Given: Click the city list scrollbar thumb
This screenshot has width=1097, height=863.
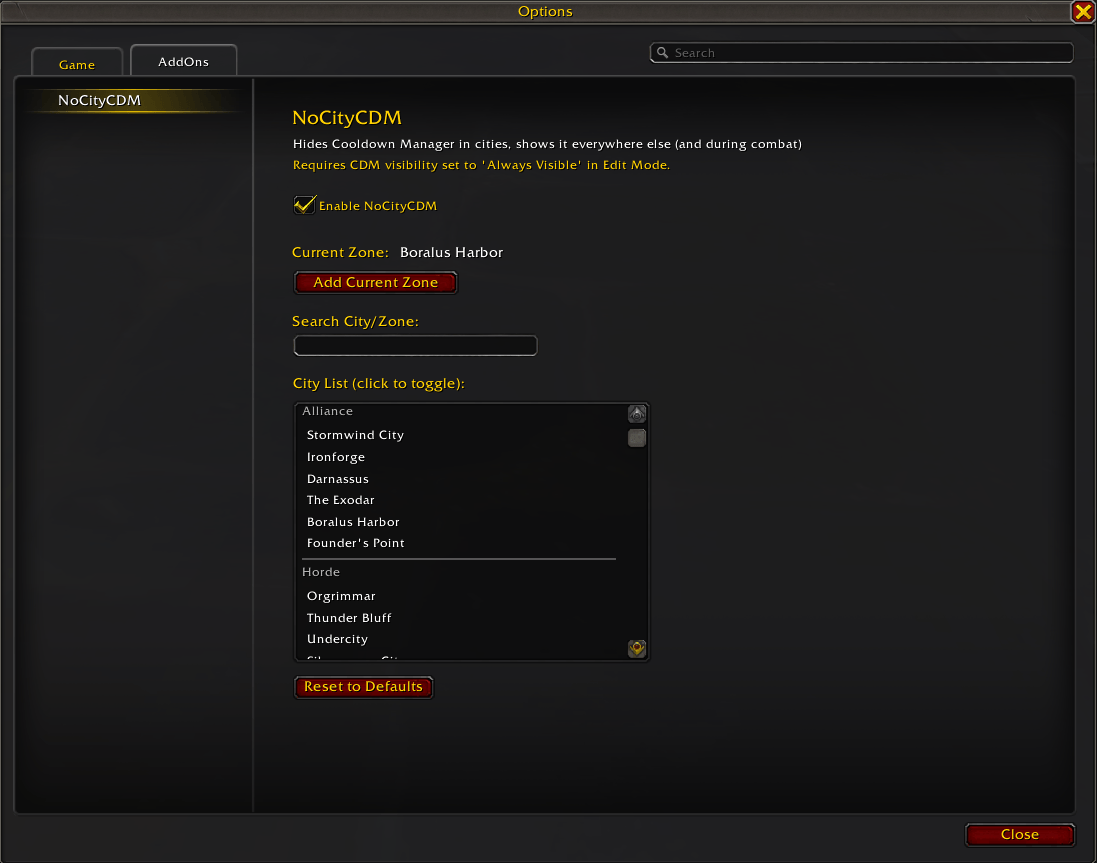Looking at the screenshot, I should 637,438.
